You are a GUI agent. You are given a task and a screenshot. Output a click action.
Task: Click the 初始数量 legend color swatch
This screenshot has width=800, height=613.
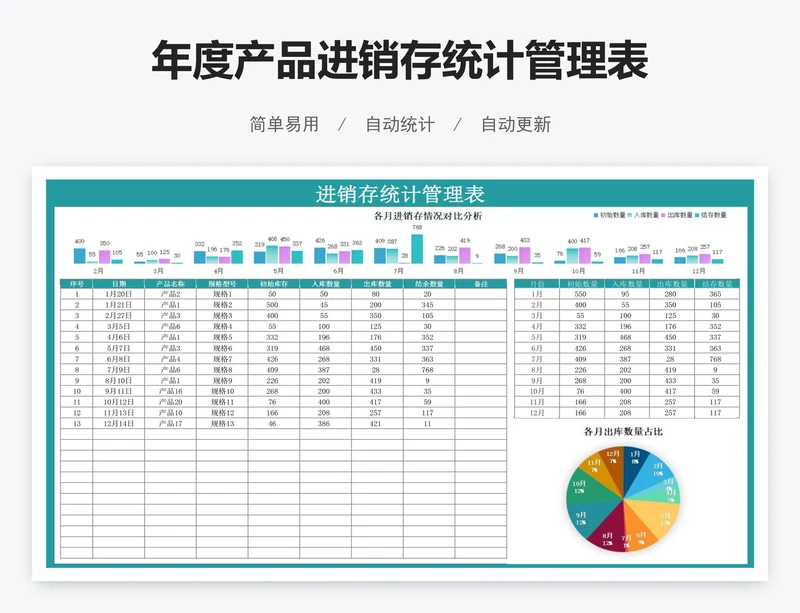coord(595,215)
